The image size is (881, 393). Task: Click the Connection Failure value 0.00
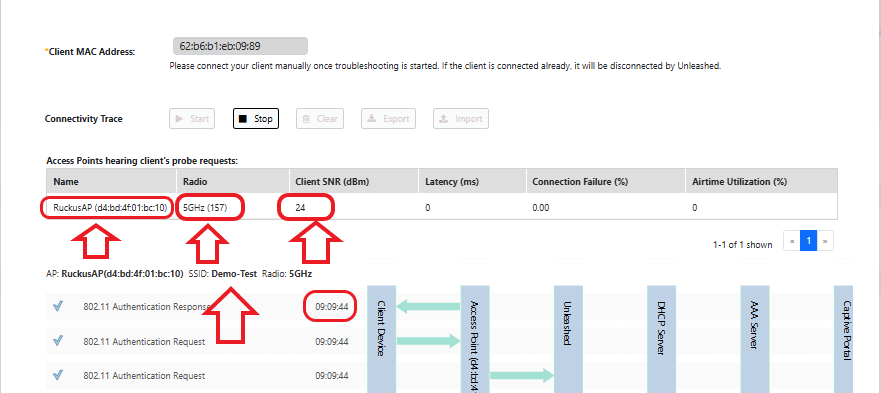tap(541, 207)
